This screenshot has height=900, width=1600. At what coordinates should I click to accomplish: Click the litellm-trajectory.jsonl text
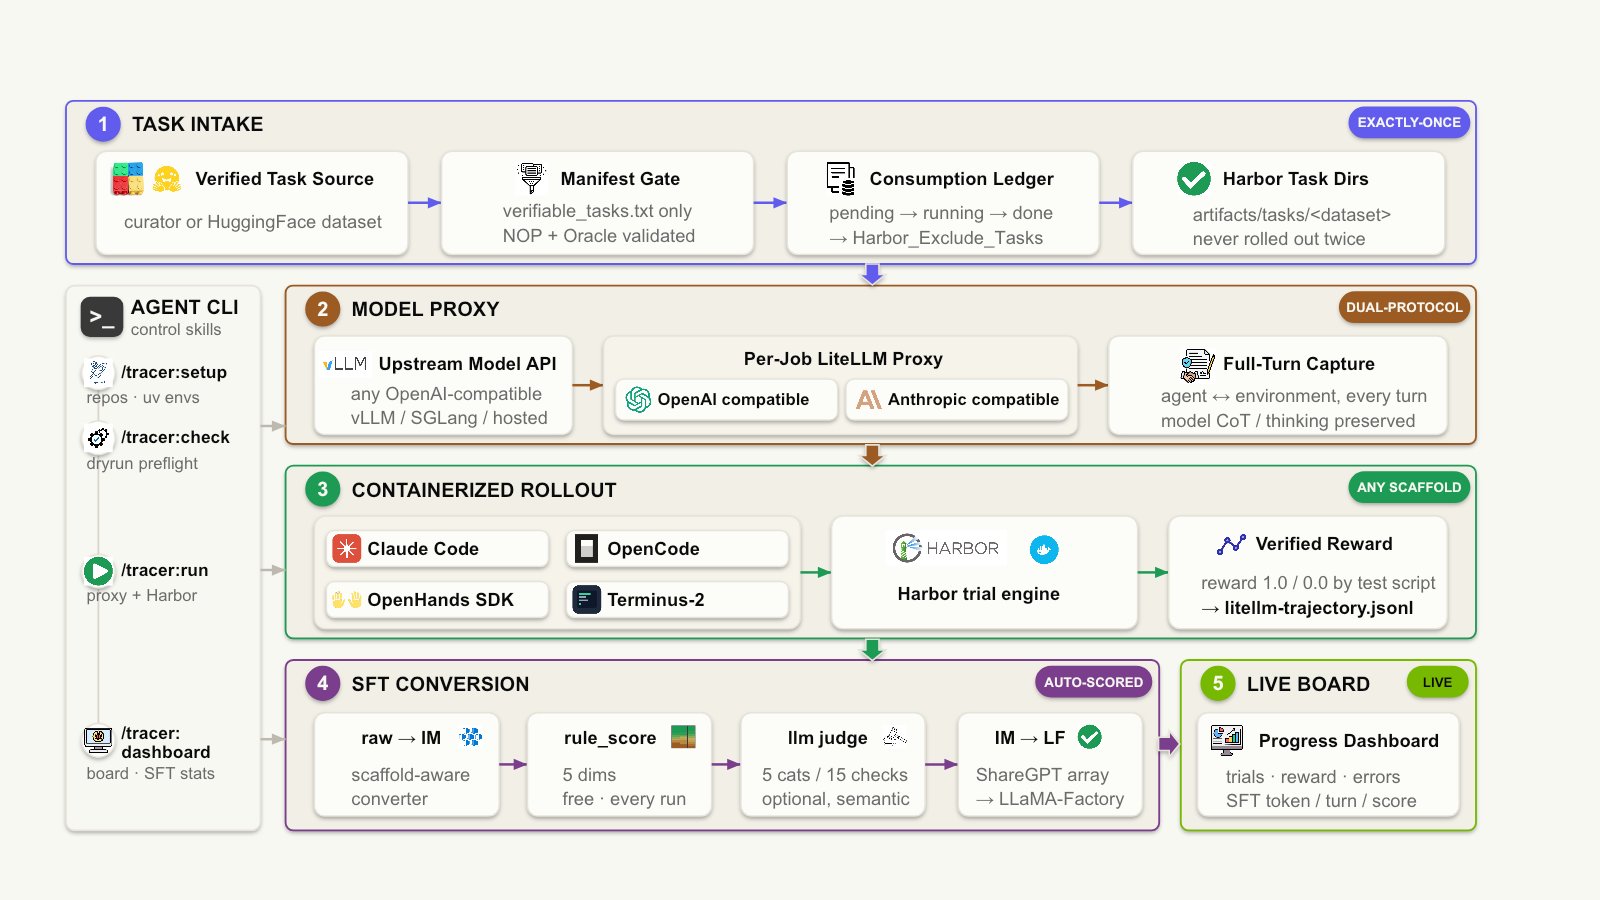(x=1318, y=608)
